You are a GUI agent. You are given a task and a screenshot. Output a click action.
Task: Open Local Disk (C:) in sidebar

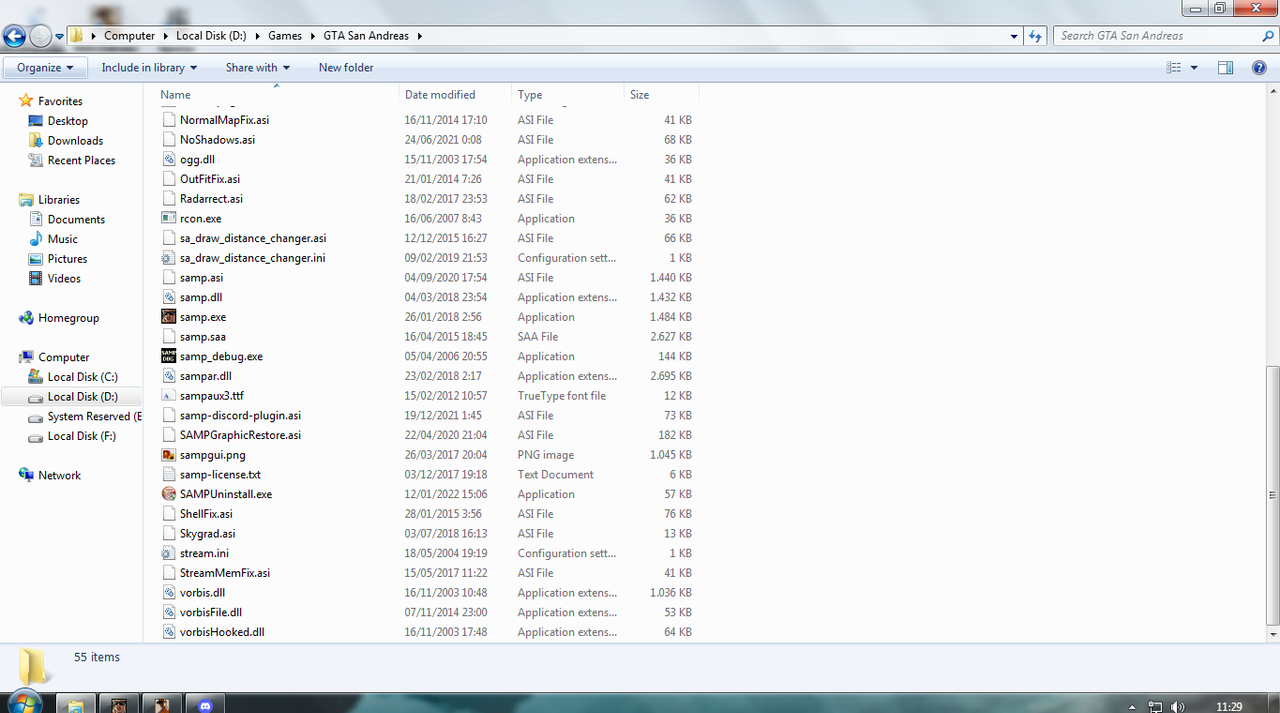click(82, 377)
